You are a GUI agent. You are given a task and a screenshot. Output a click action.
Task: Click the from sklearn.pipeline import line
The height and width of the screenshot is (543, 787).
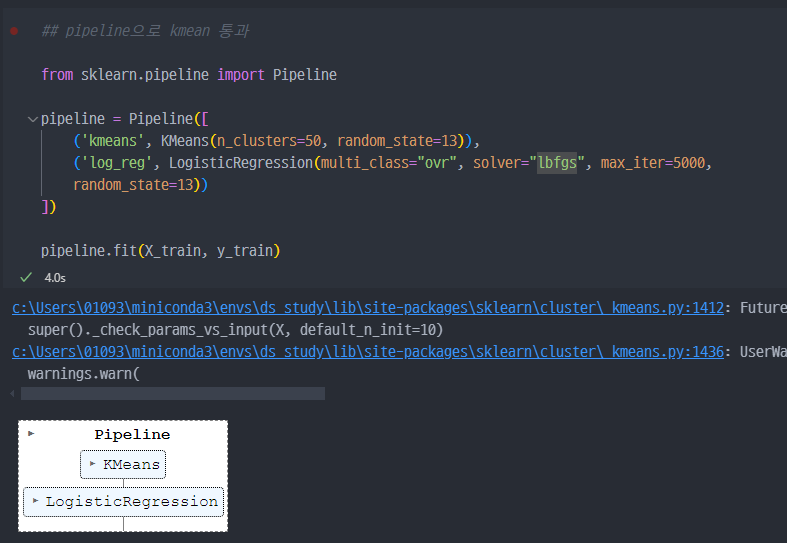tap(189, 75)
